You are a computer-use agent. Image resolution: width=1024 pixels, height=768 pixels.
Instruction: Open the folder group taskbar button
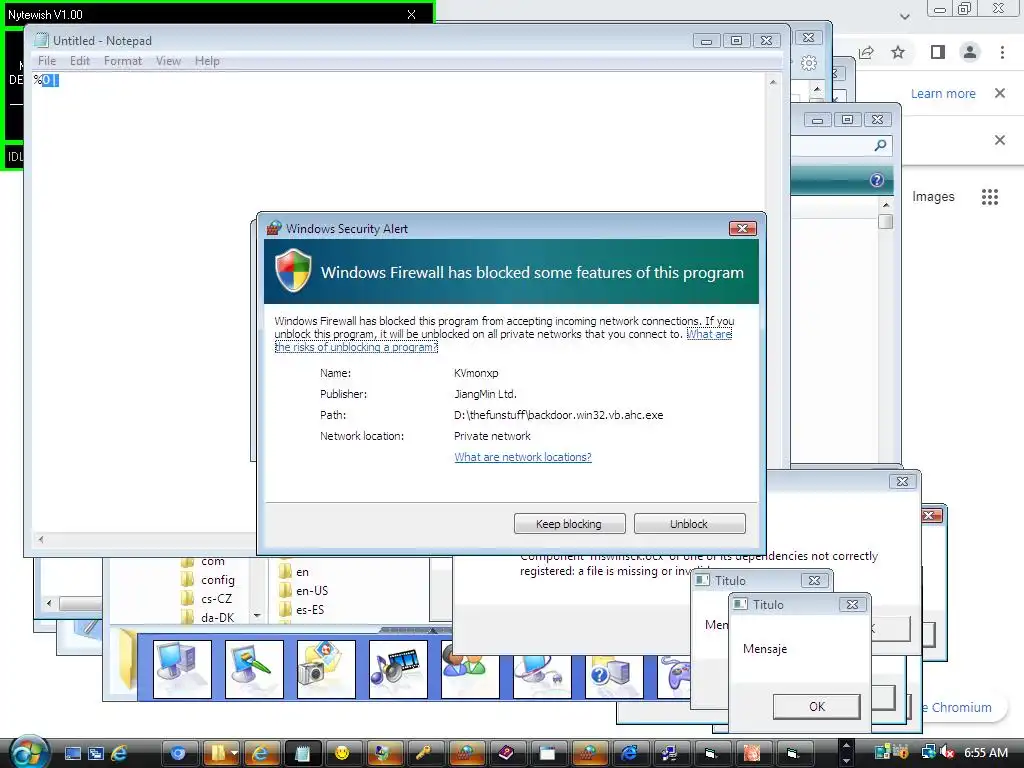pos(222,754)
